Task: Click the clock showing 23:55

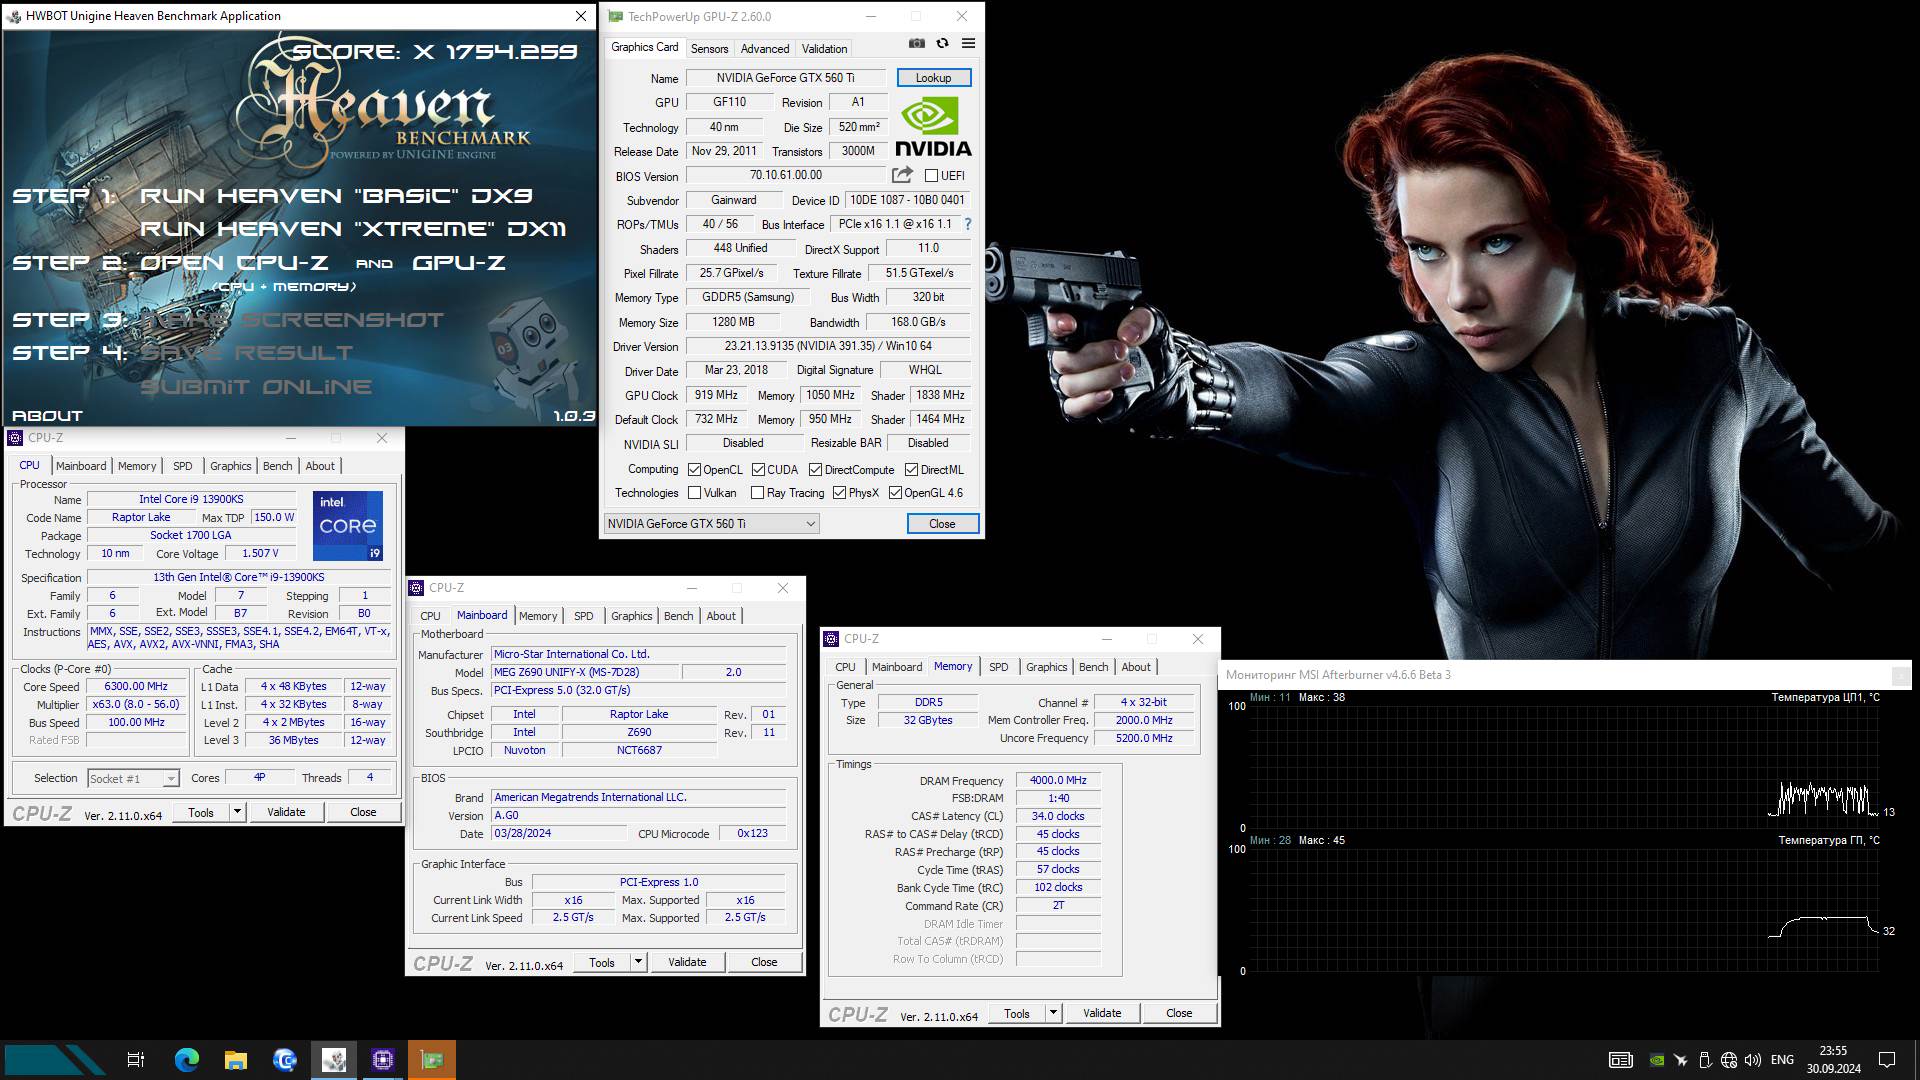Action: 1833,1051
